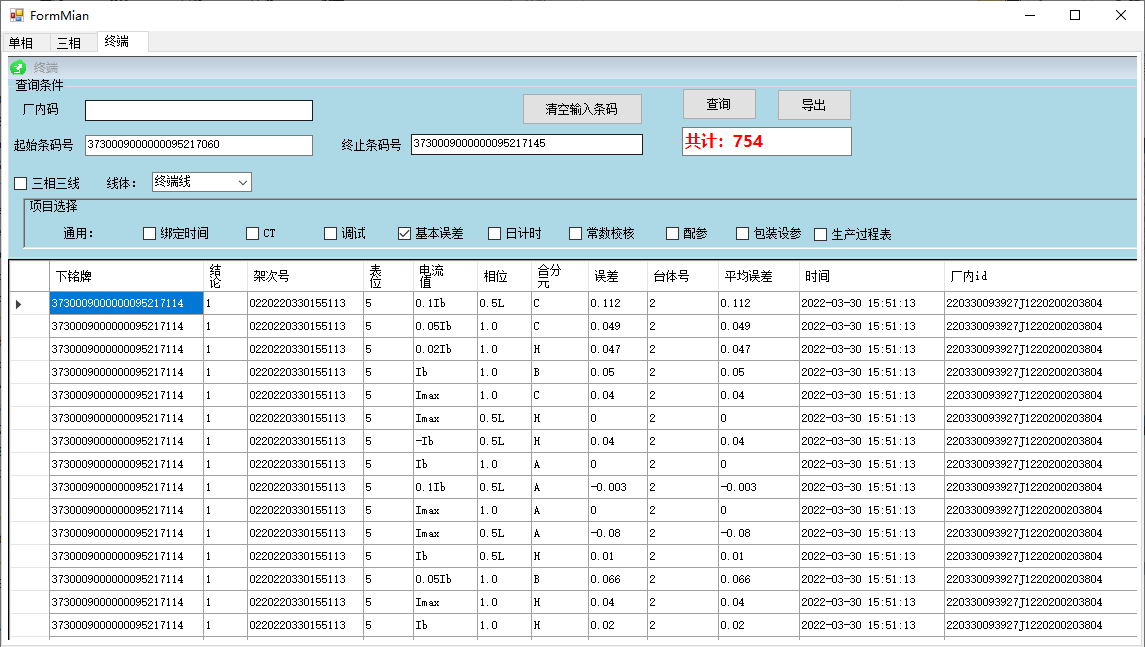Click the 时间 column header
This screenshot has height=647, width=1145.
(x=870, y=276)
